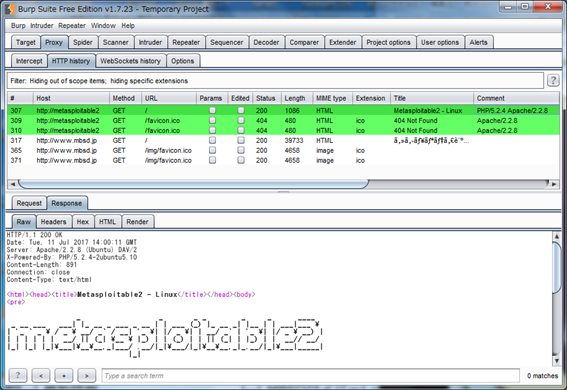Toggle Params checkbox for request 309

pyautogui.click(x=212, y=120)
